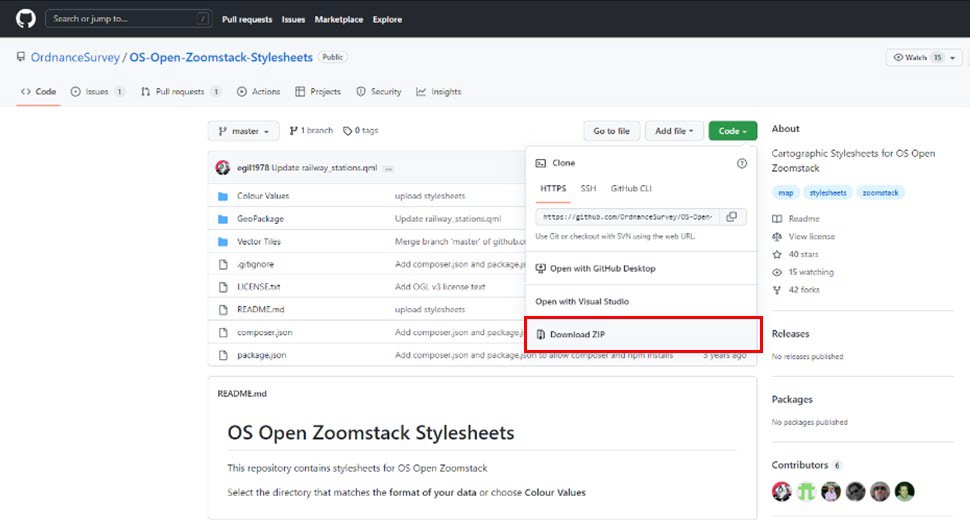
Task: Open third contributor avatar
Action: pyautogui.click(x=831, y=492)
